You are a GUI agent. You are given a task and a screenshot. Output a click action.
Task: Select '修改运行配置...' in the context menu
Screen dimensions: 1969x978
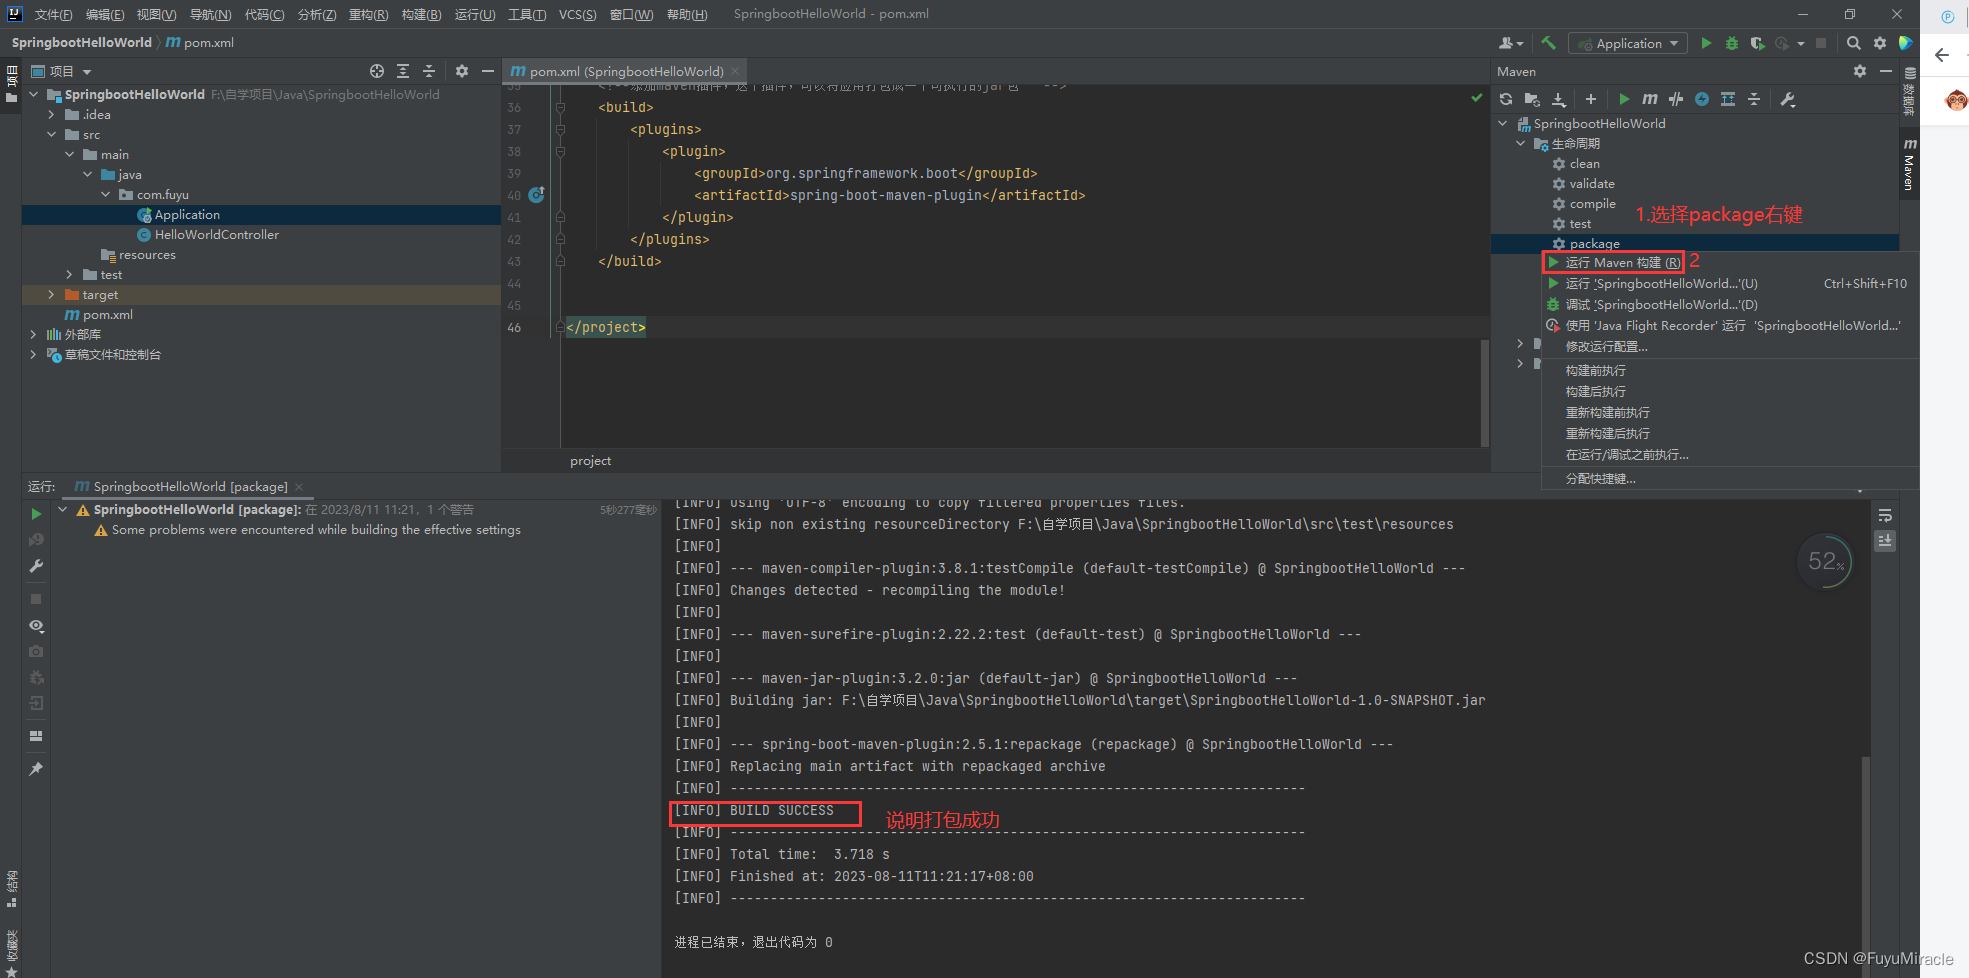1607,346
